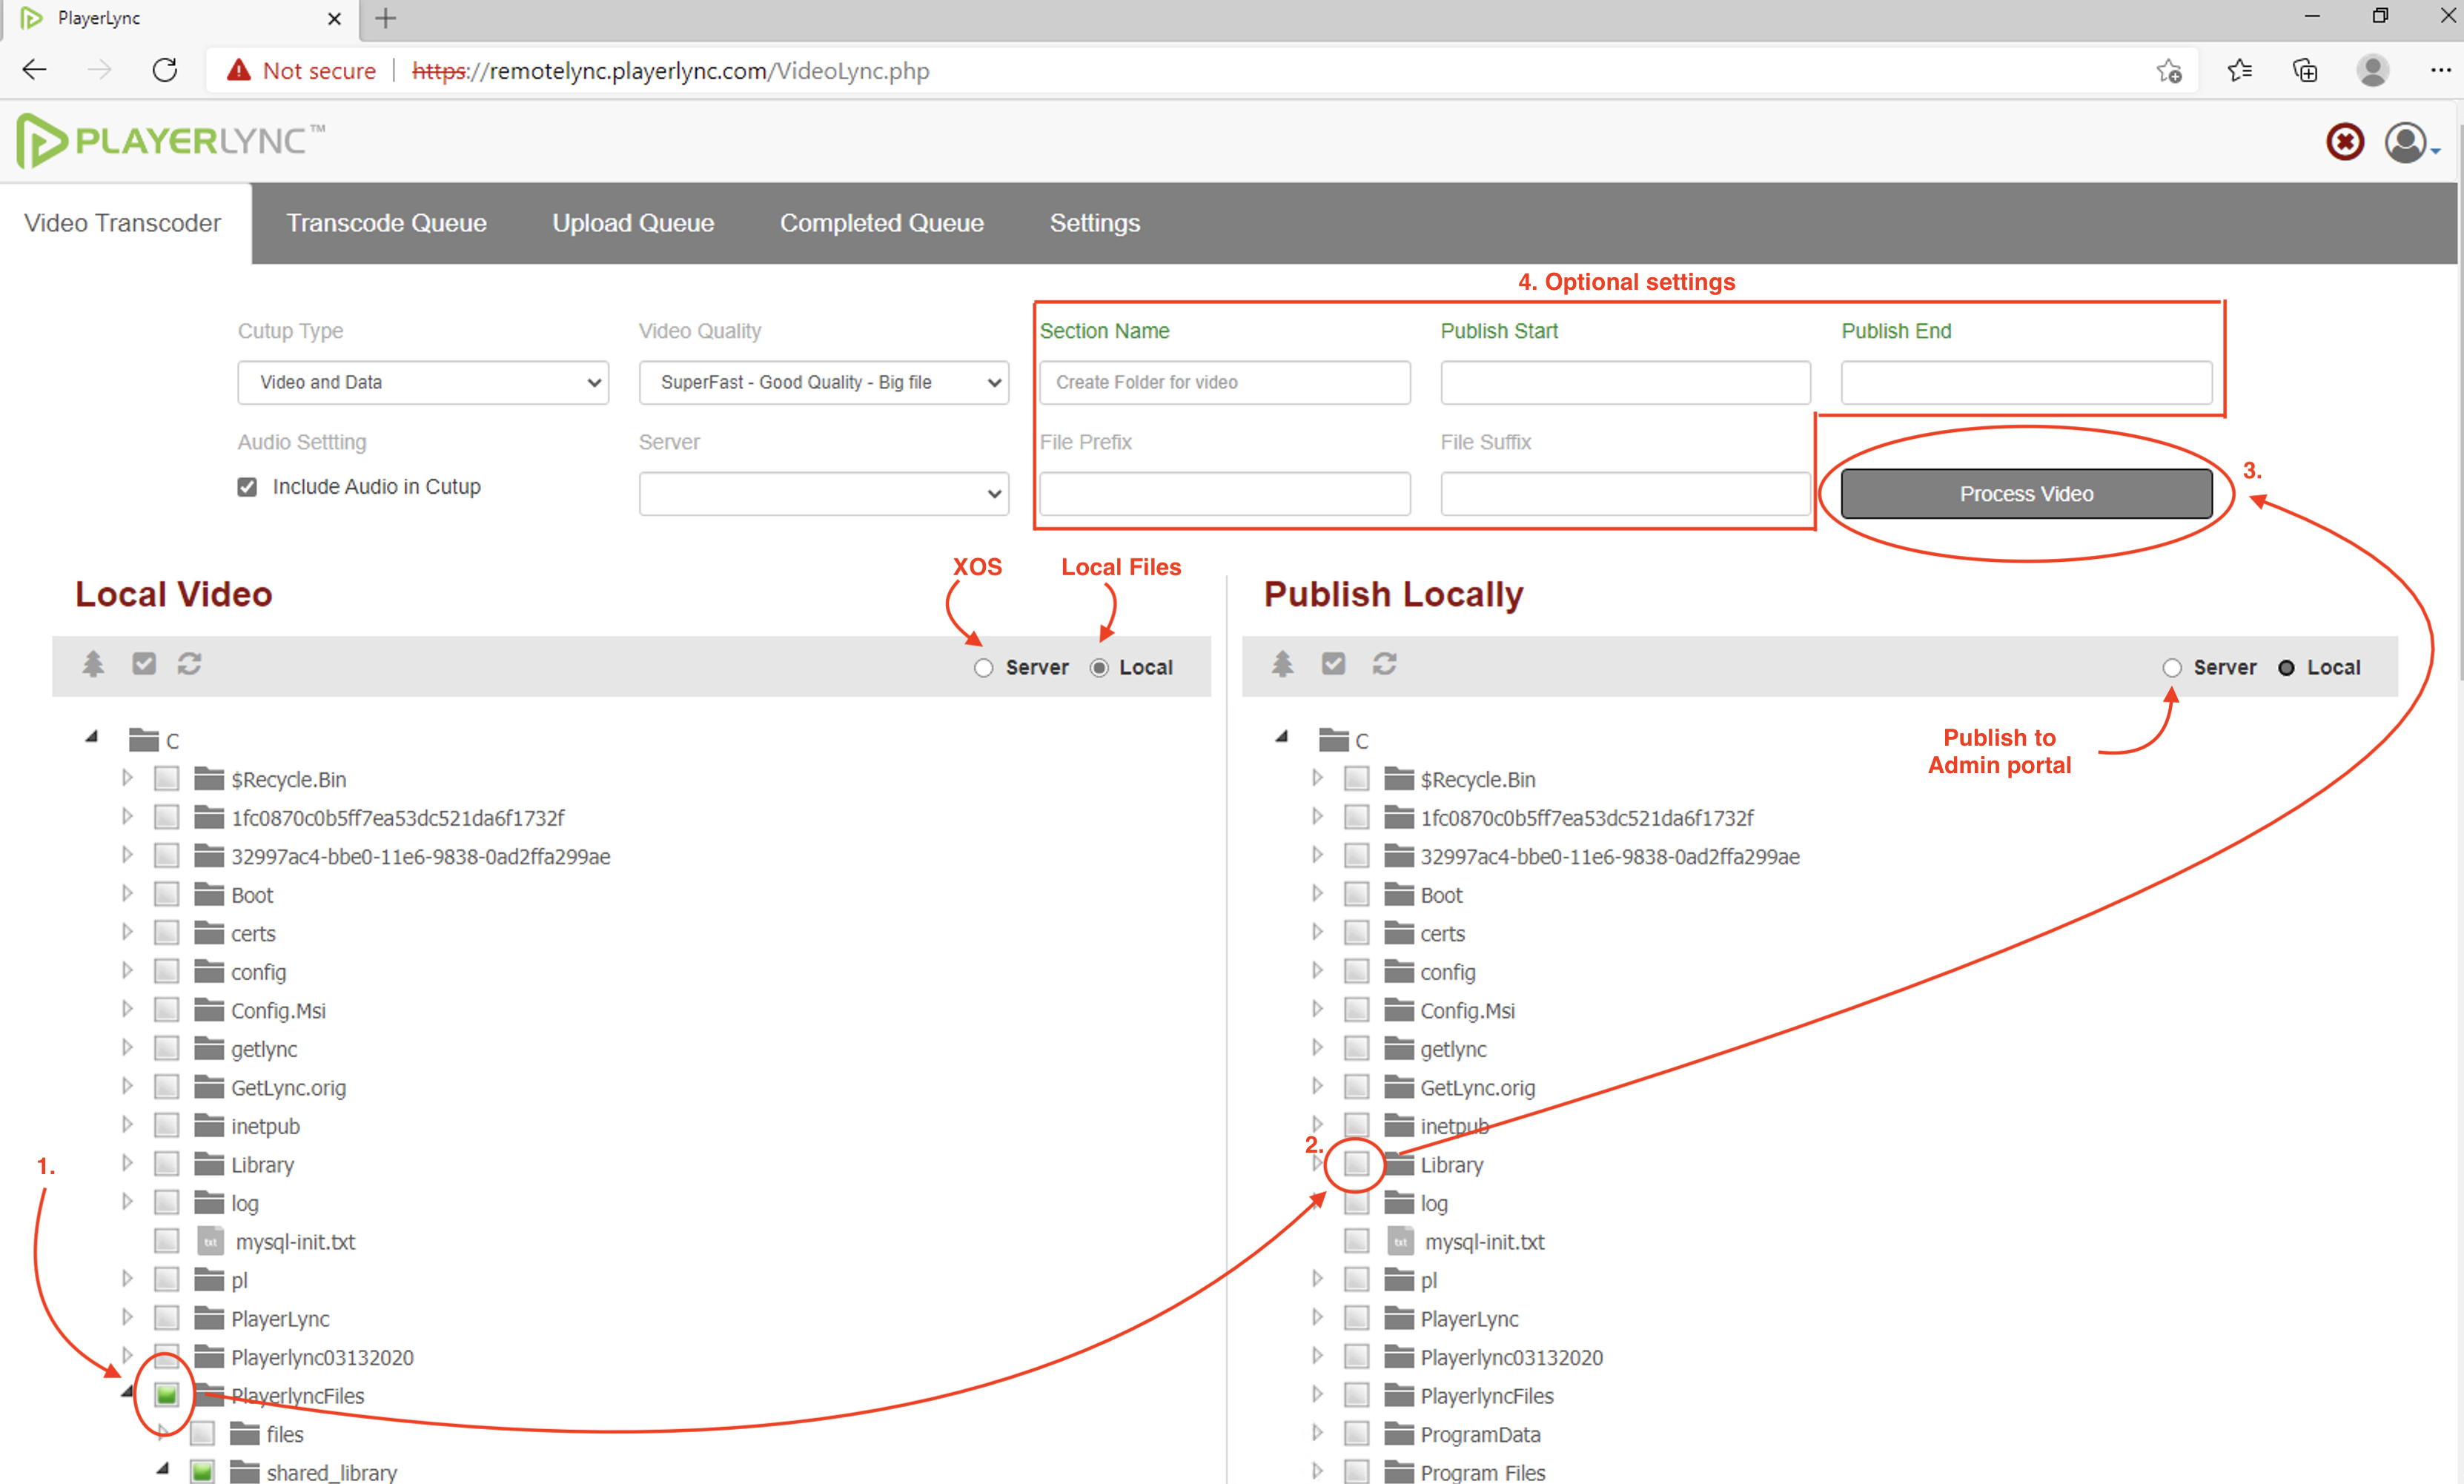Select Playerlync03132020 in Publish Locally tree

coord(1511,1357)
